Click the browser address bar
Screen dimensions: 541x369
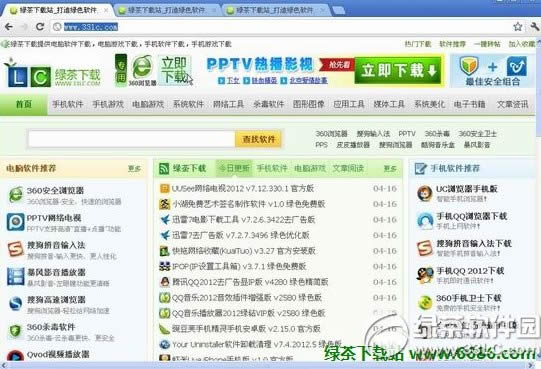(281, 27)
